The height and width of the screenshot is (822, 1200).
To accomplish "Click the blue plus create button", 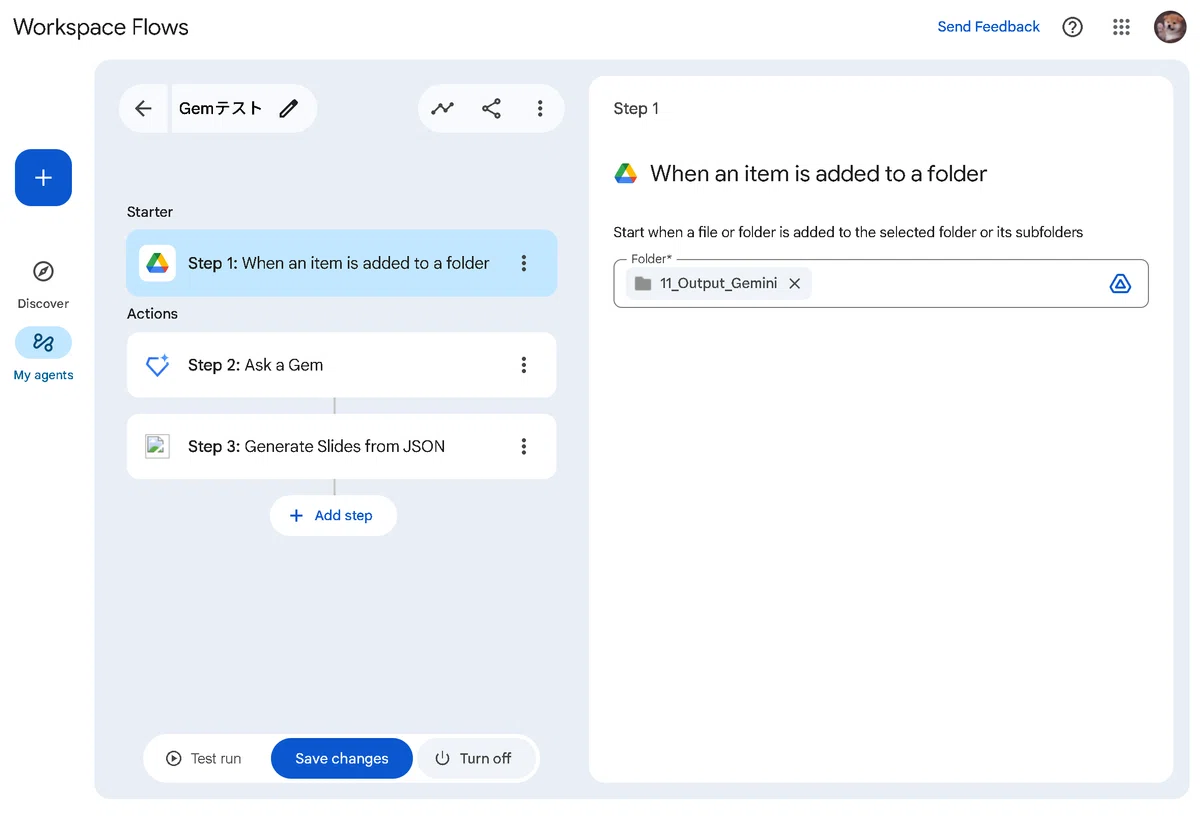I will point(43,178).
